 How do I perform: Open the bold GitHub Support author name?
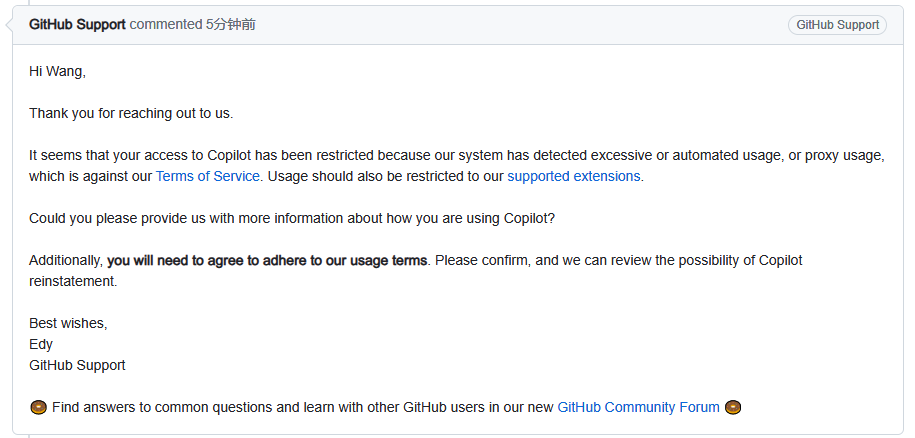(x=77, y=24)
